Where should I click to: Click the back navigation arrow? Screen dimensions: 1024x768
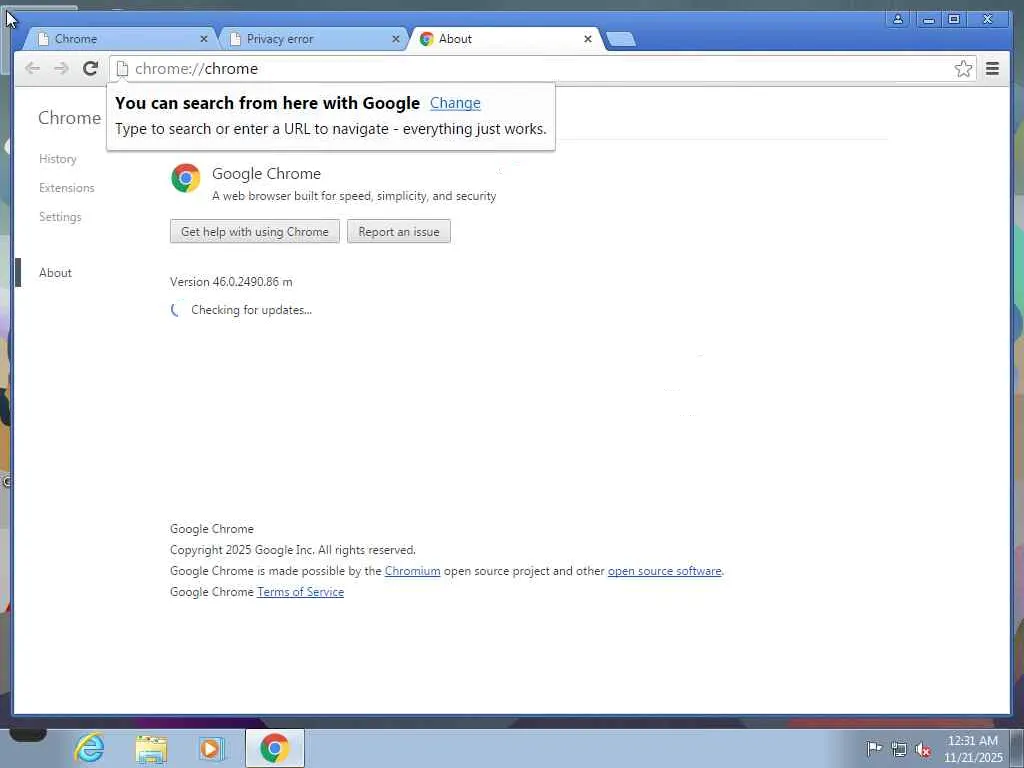tap(32, 69)
